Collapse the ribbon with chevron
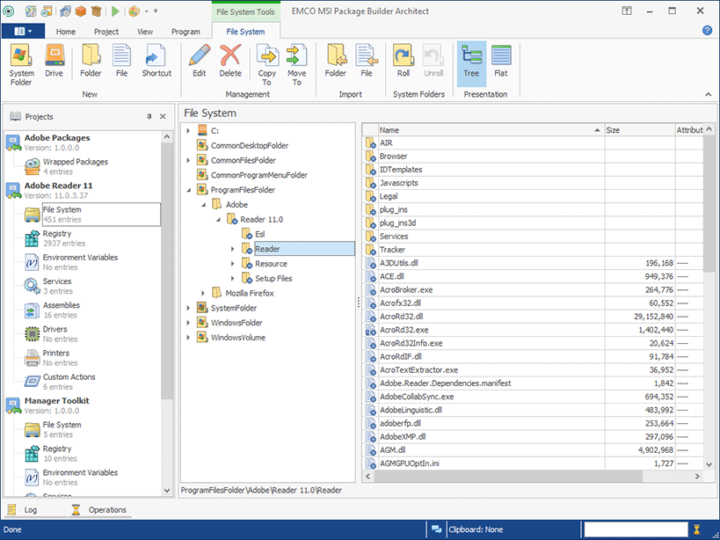The height and width of the screenshot is (540, 720). click(708, 94)
